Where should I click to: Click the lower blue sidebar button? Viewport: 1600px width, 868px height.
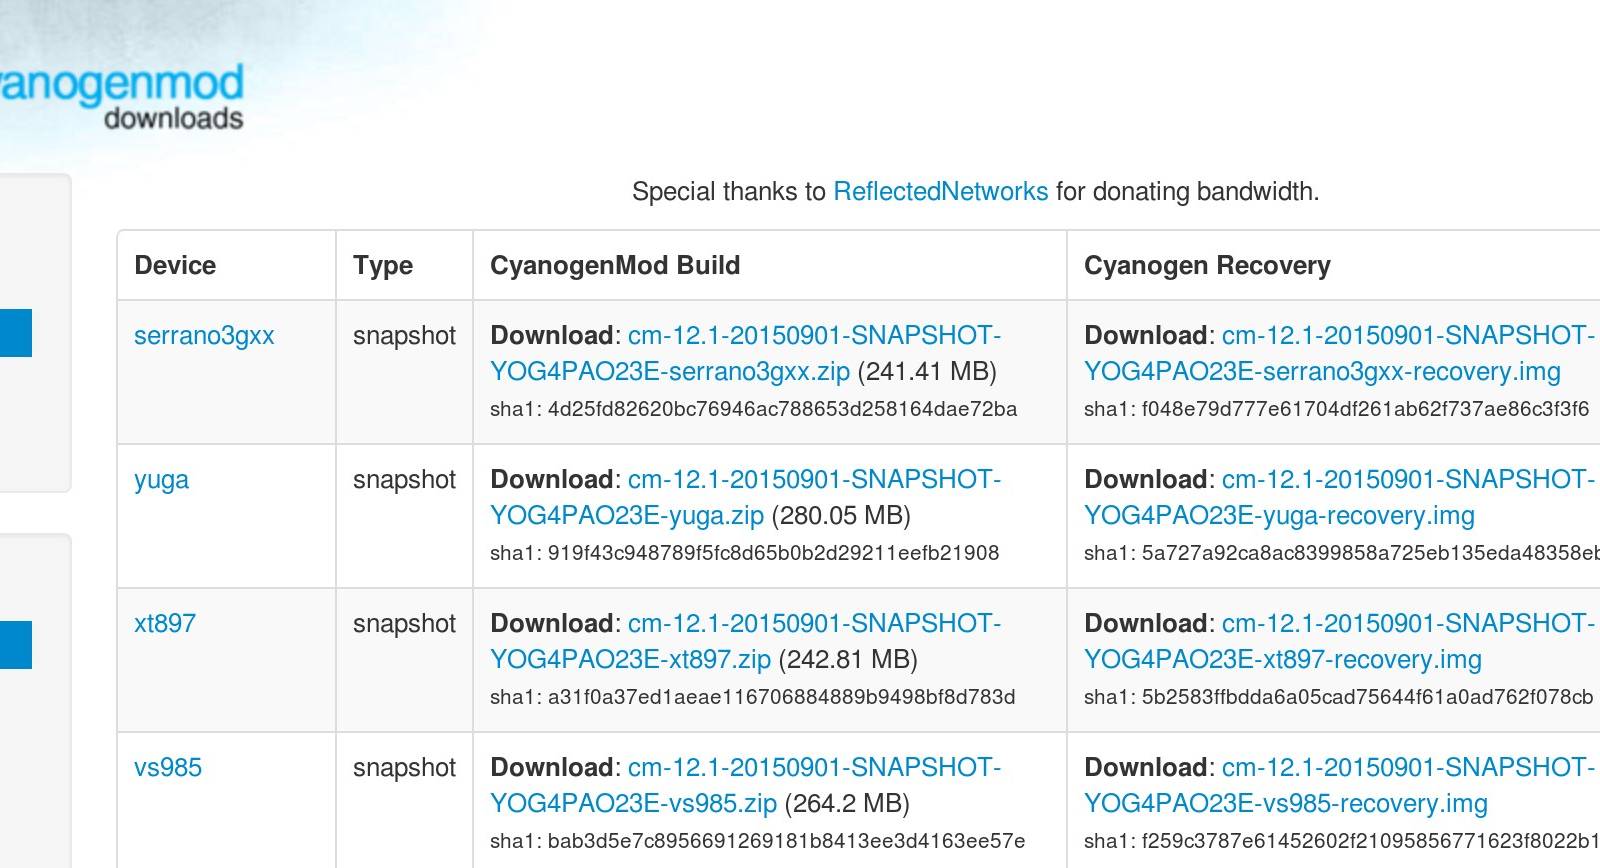coord(16,645)
